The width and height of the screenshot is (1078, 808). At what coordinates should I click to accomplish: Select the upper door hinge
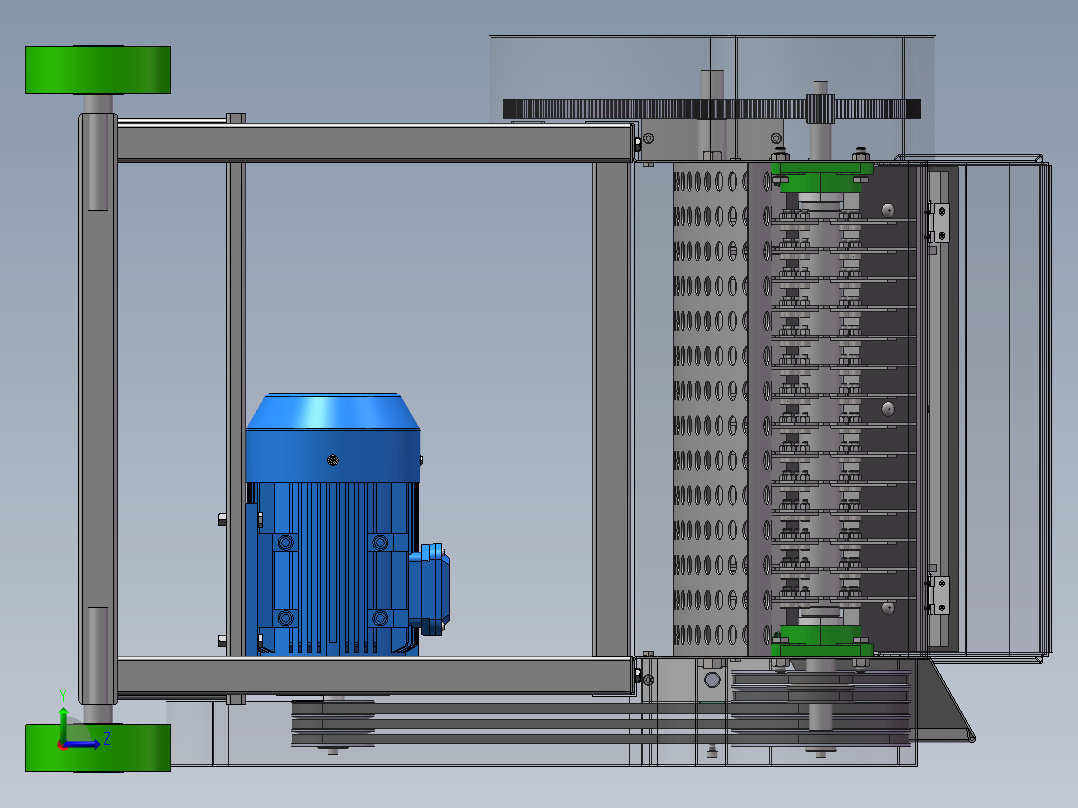point(938,222)
